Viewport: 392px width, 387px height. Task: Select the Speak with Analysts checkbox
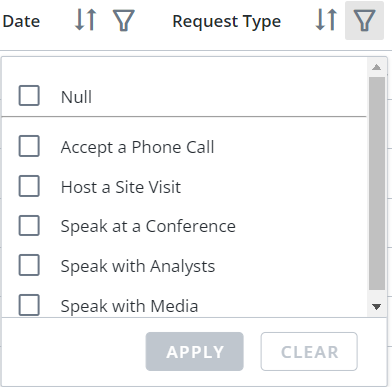coord(29,265)
